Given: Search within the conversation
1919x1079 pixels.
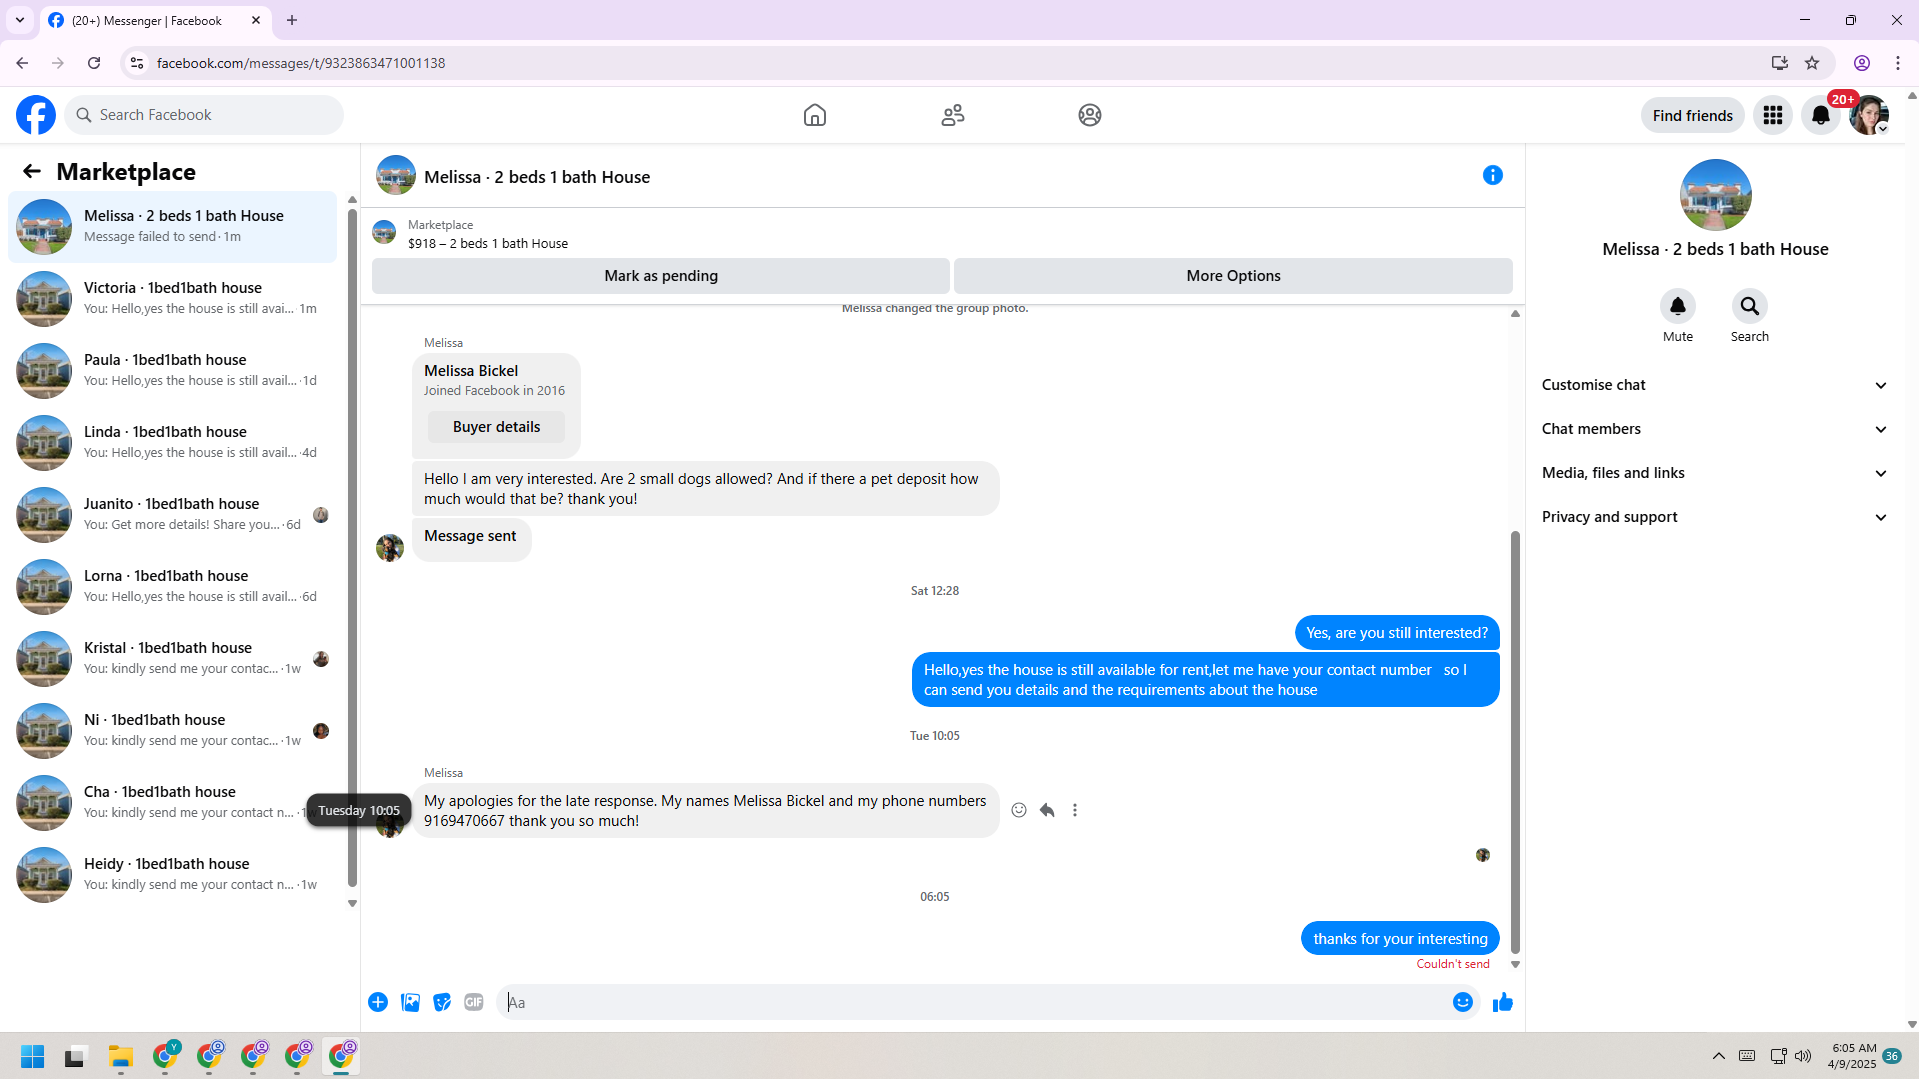Looking at the screenshot, I should (1750, 306).
